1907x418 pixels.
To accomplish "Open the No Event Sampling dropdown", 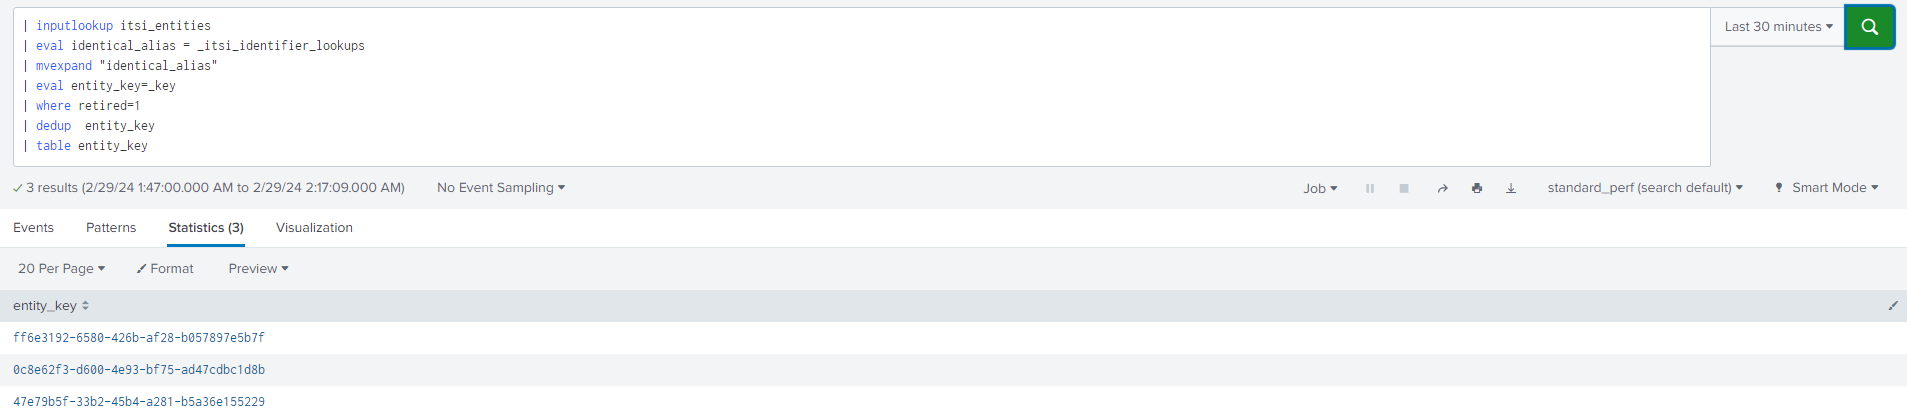I will point(501,188).
